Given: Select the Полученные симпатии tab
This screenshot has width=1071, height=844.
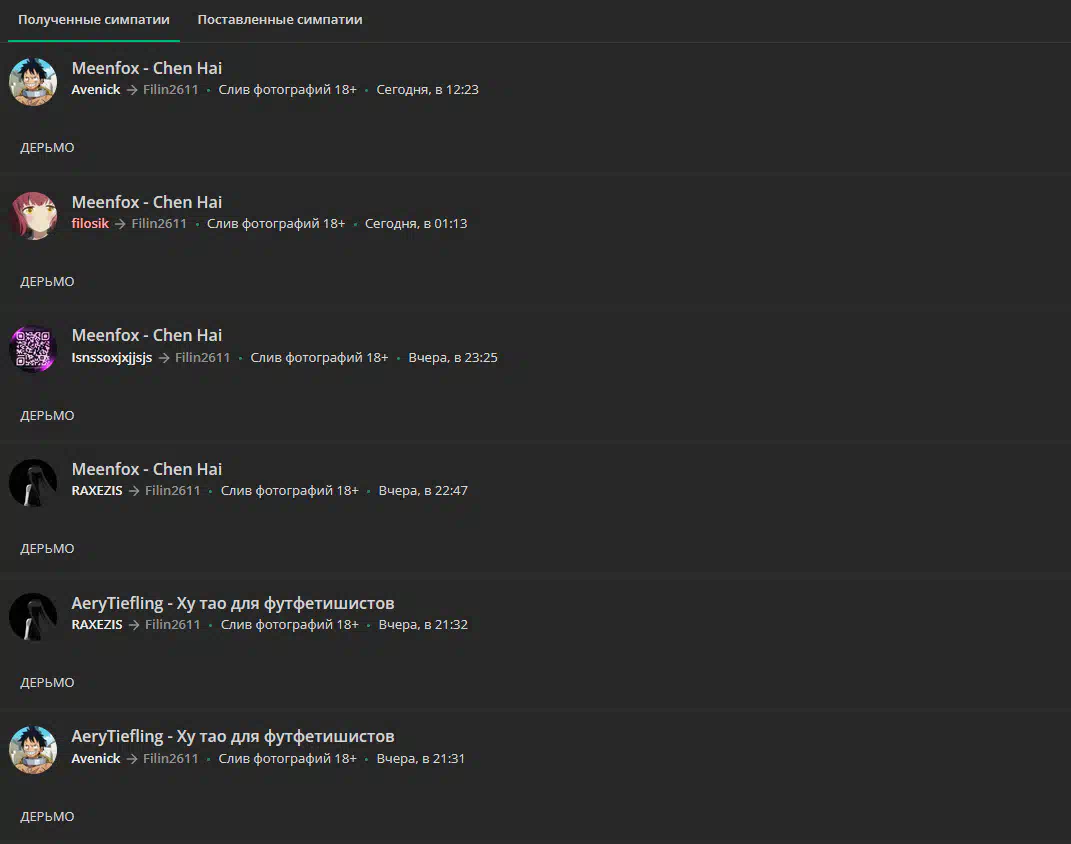Looking at the screenshot, I should tap(94, 20).
